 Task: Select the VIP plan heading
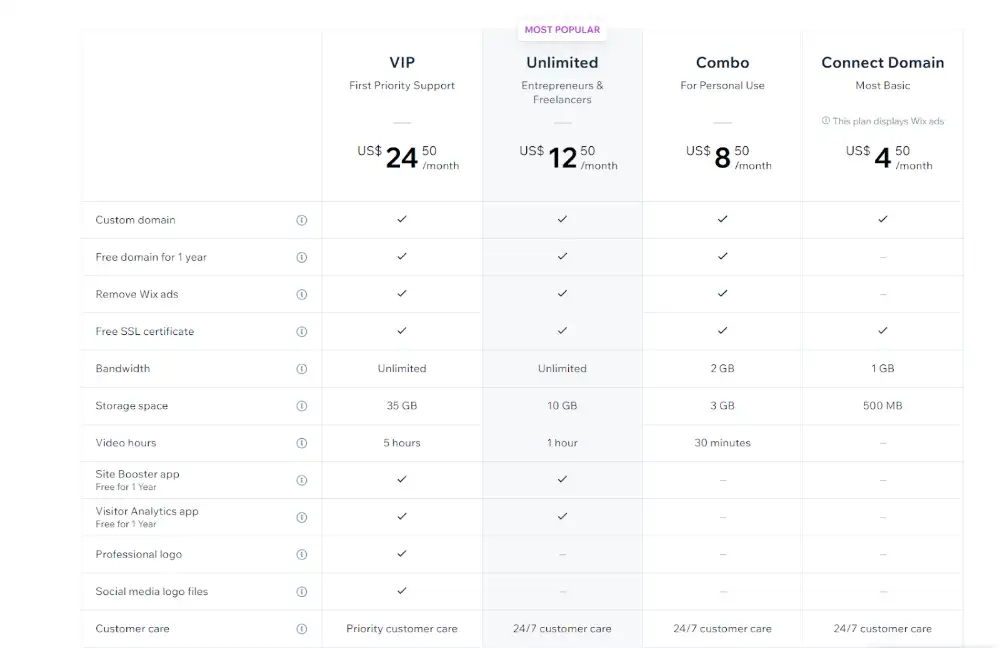402,63
